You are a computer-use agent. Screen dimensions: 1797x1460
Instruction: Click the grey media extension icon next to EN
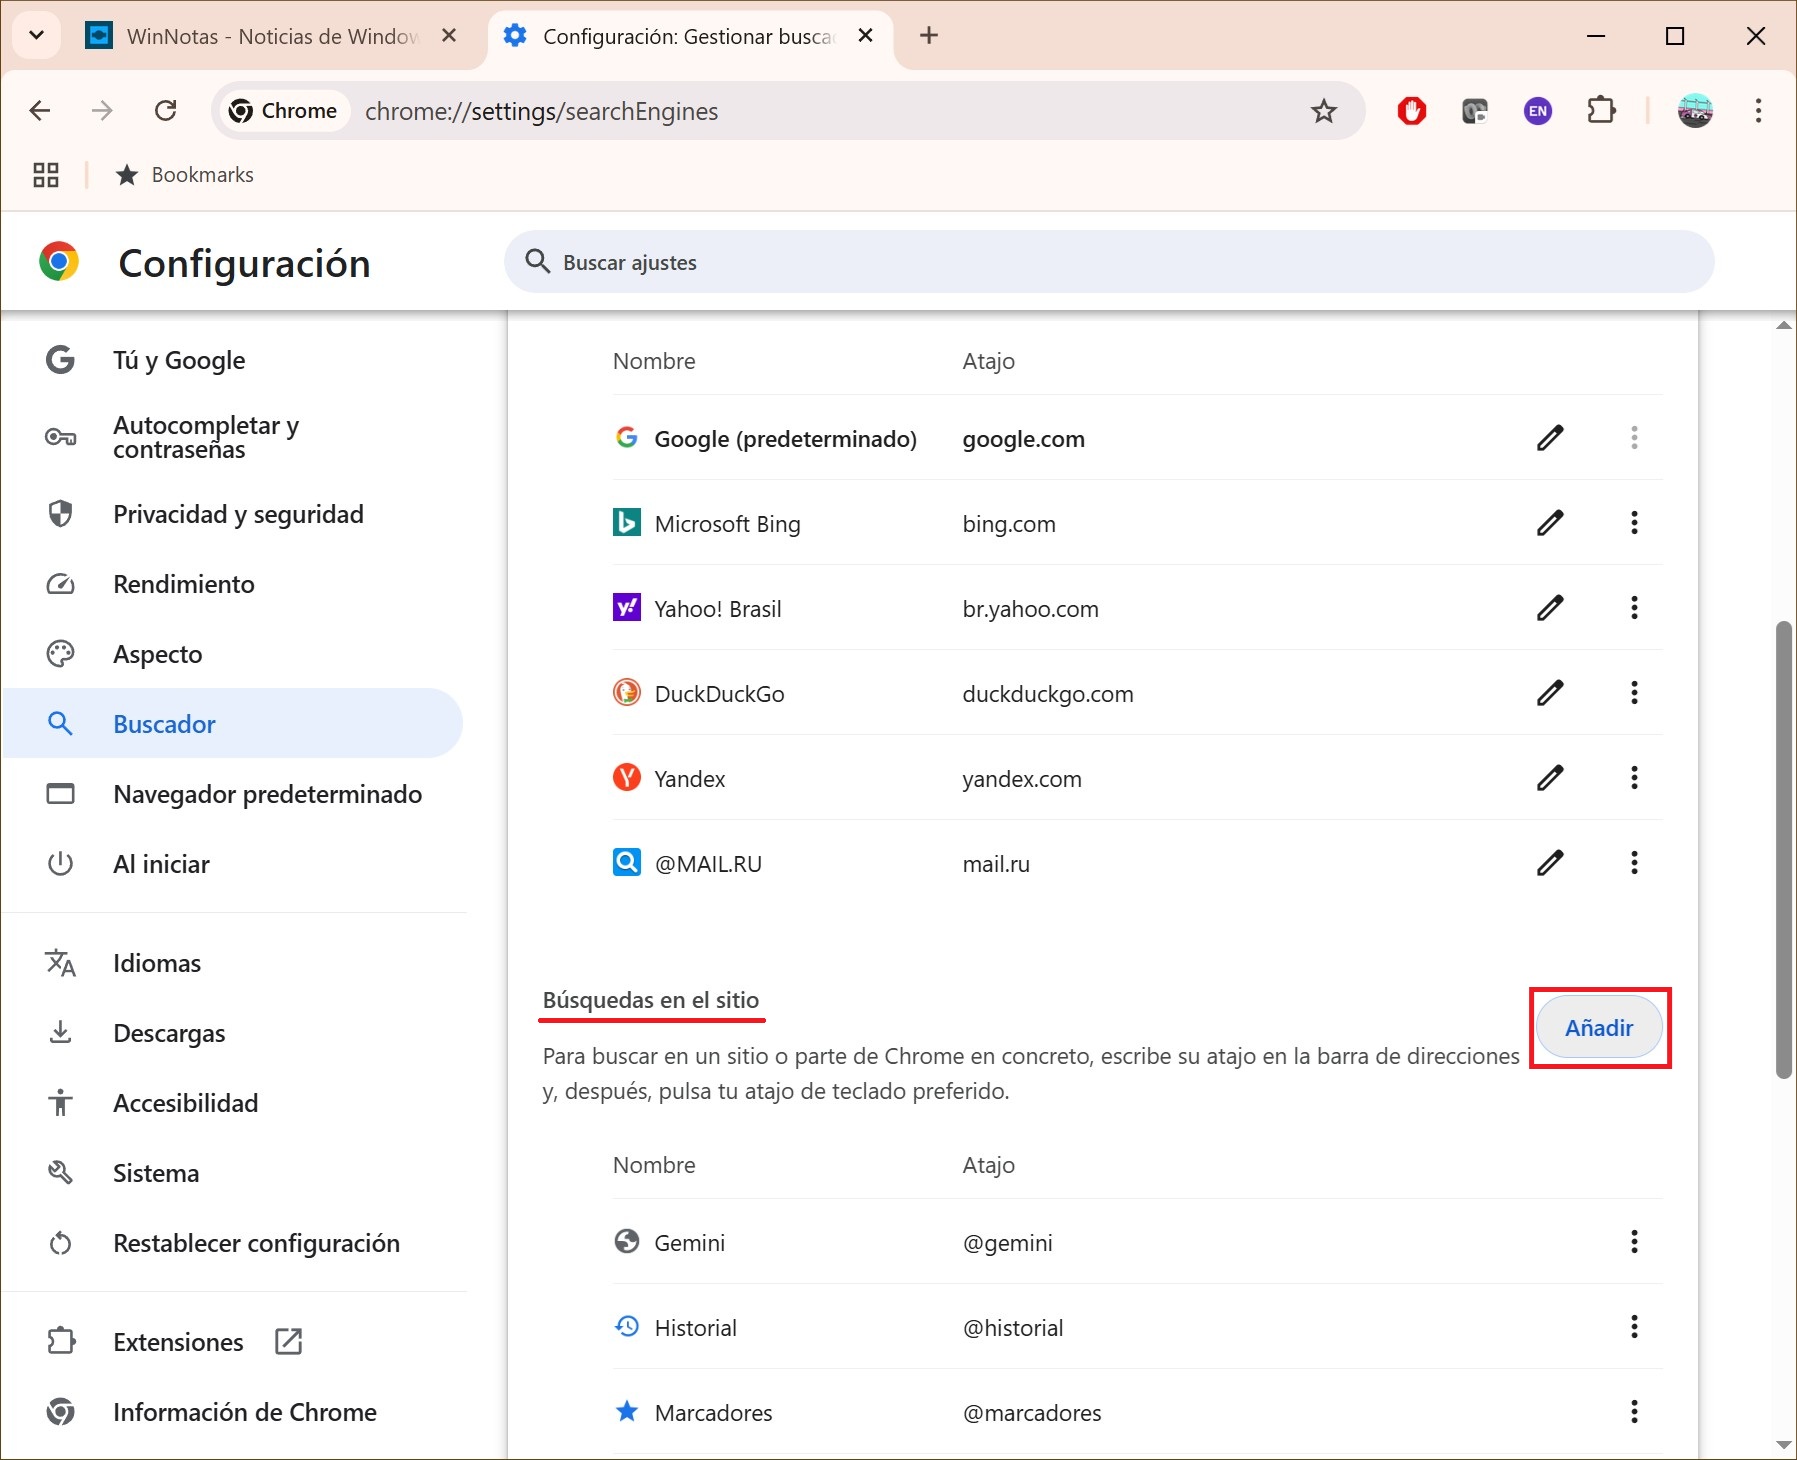click(1475, 111)
